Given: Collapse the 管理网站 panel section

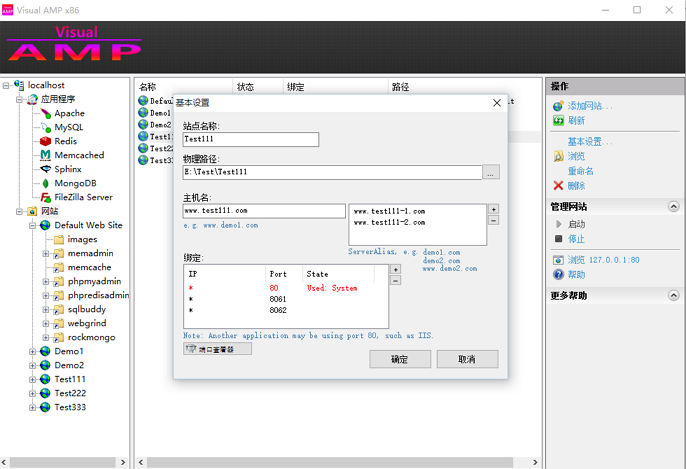Looking at the screenshot, I should pos(673,206).
